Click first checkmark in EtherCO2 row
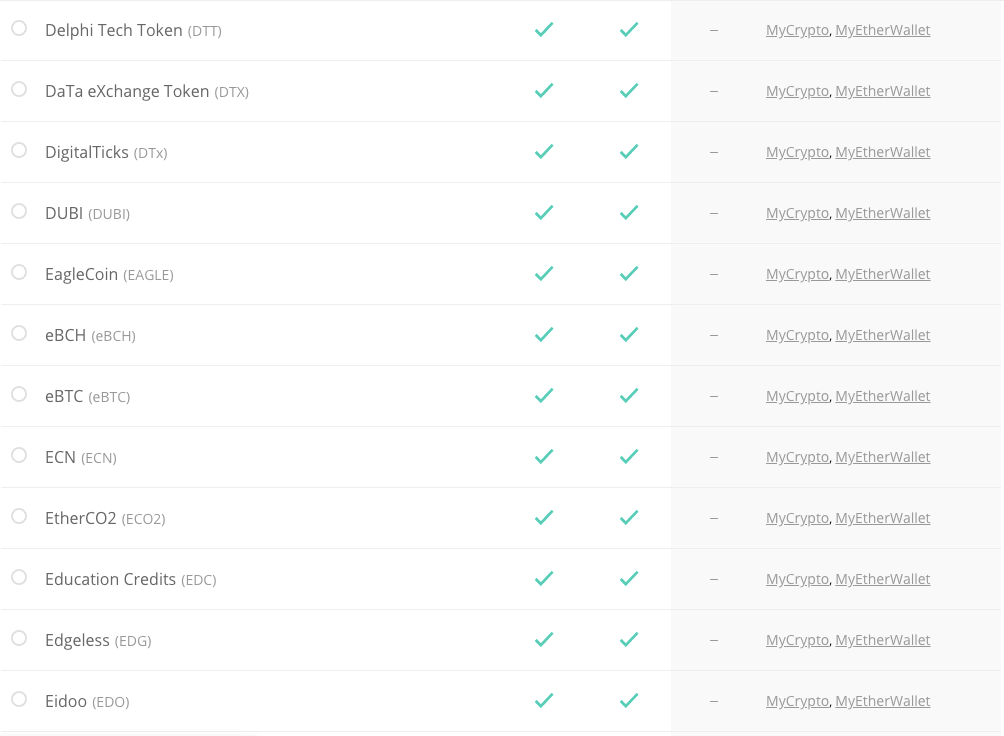 (544, 517)
